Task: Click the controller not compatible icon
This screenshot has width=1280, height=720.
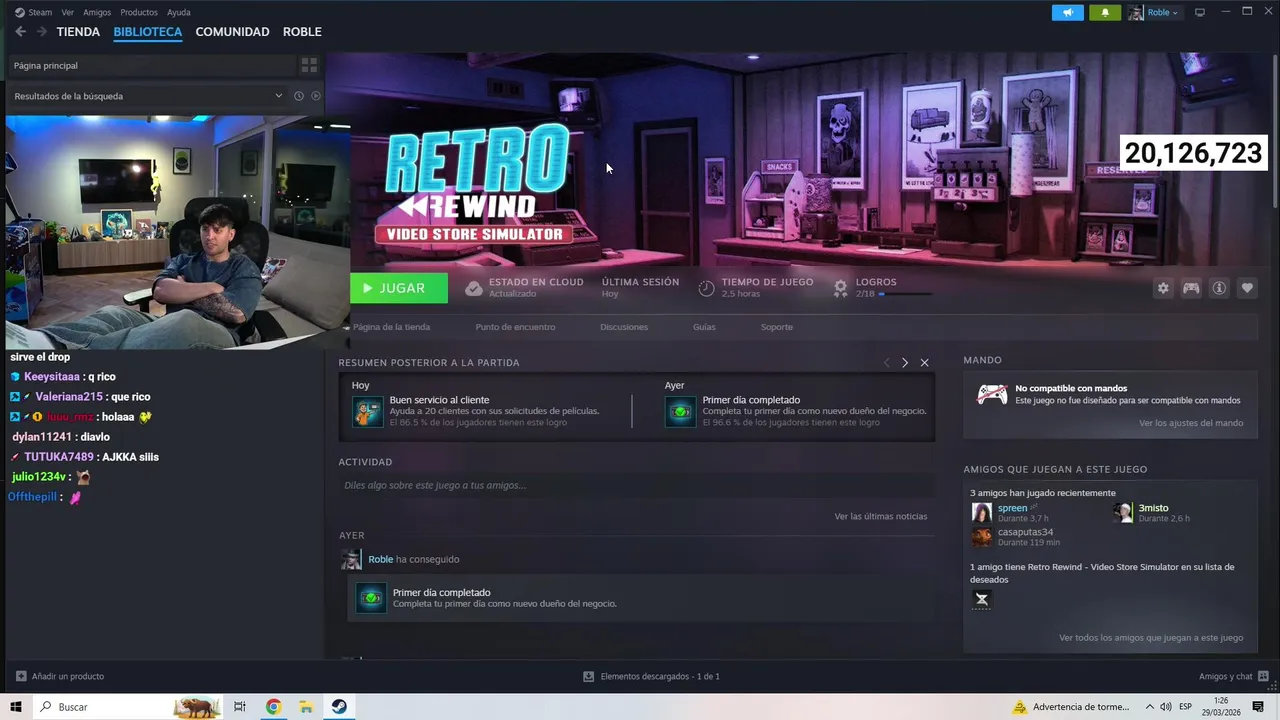Action: 992,394
